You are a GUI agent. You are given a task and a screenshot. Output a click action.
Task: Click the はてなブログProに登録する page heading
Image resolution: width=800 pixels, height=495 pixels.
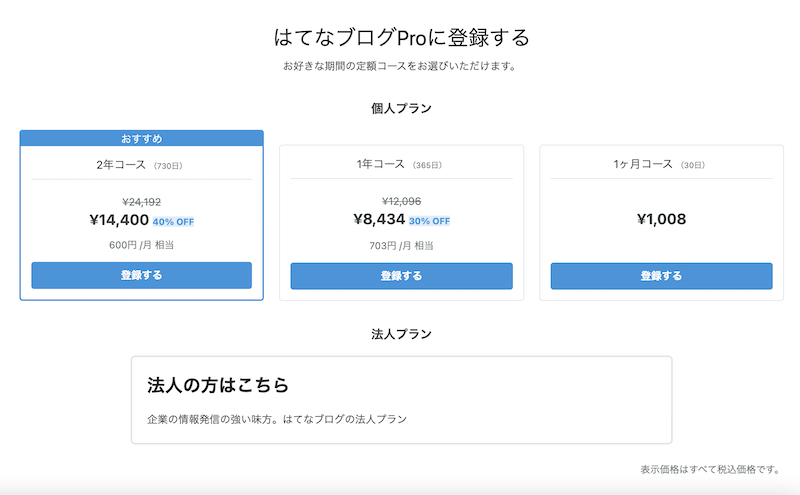pos(401,38)
